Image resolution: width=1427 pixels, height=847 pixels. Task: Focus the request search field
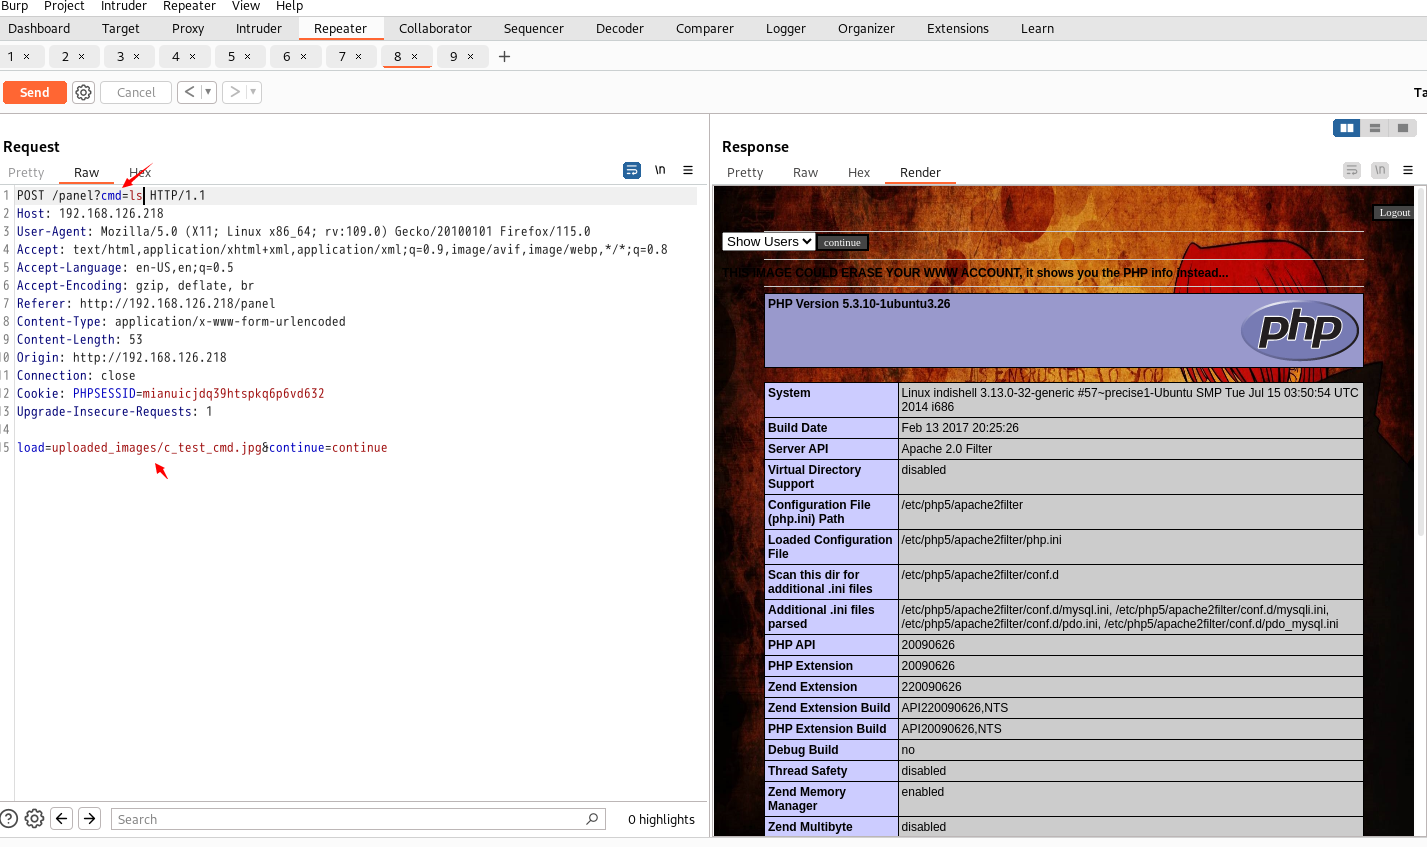pos(358,819)
